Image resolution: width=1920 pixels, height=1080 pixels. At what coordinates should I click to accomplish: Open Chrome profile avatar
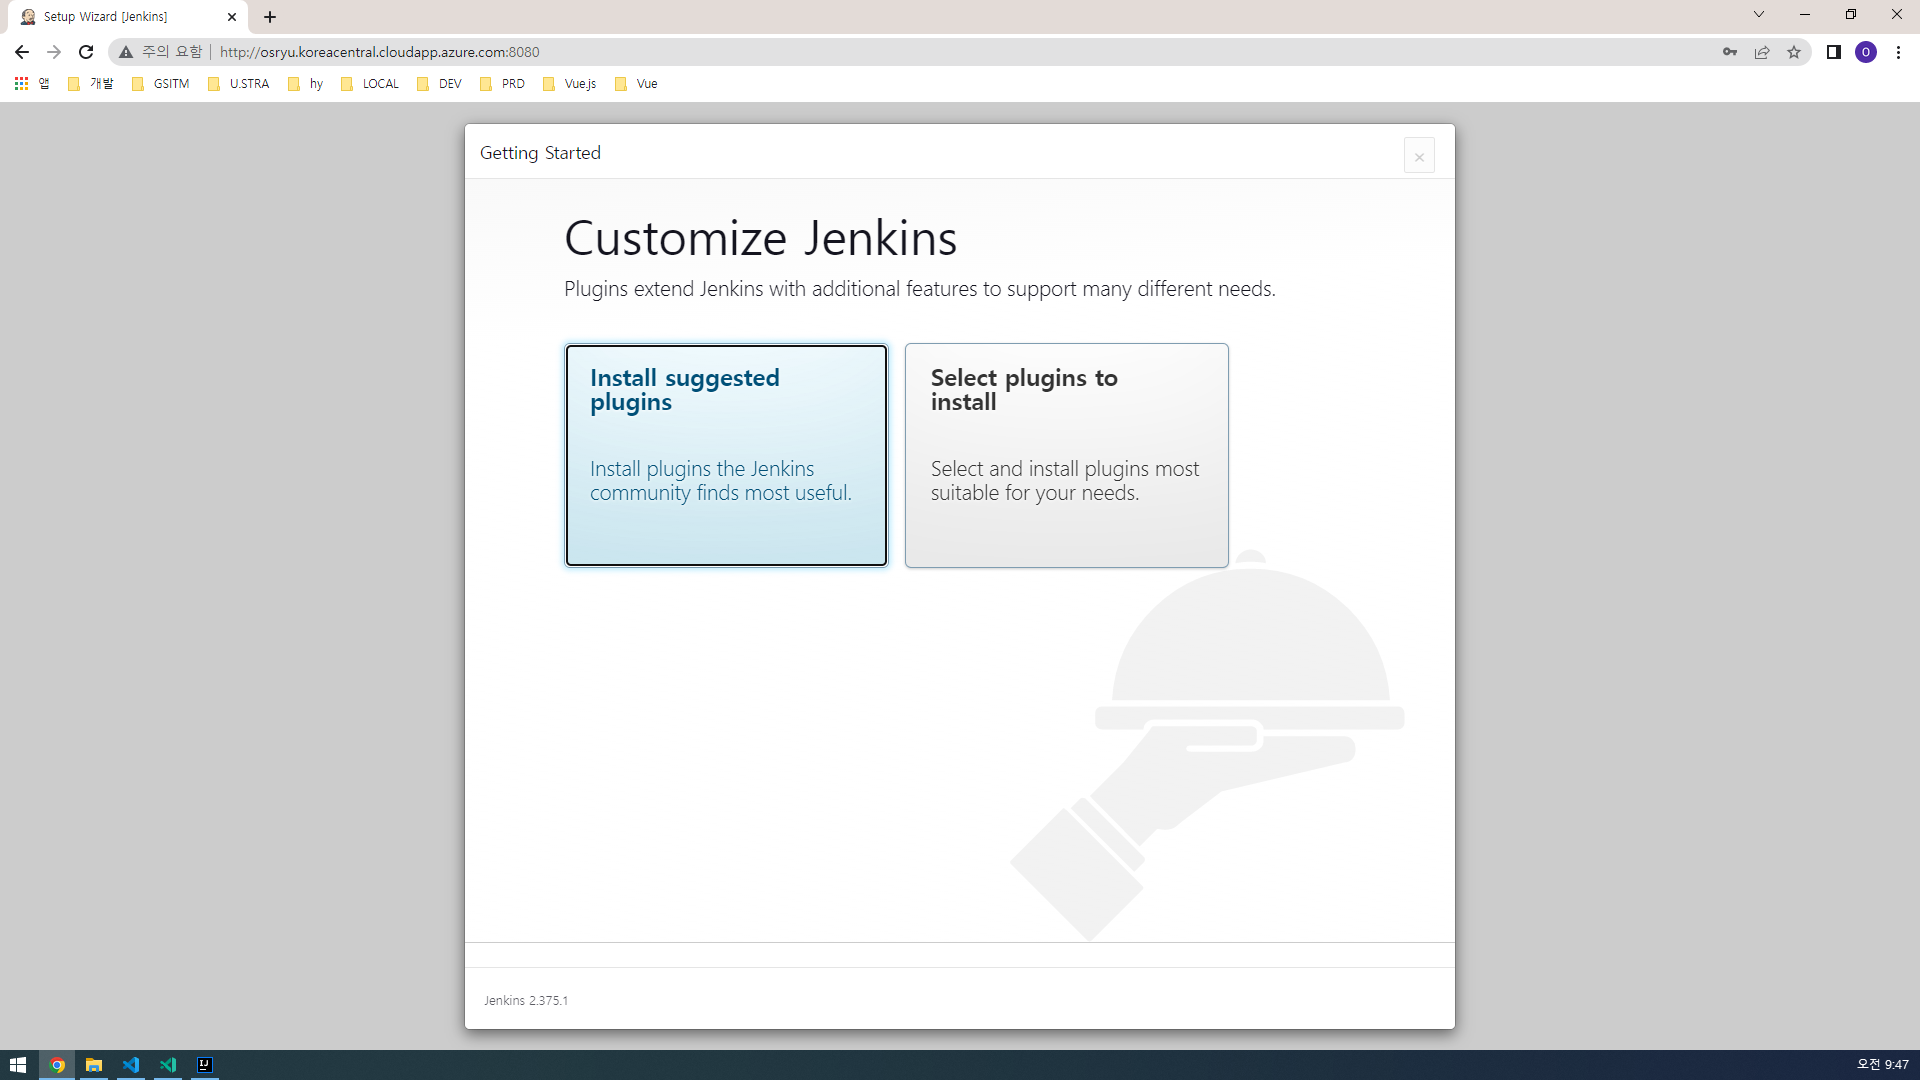click(1865, 52)
